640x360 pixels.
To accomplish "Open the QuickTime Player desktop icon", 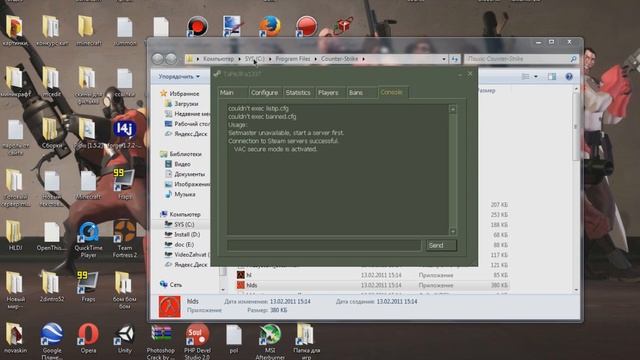I will [88, 240].
